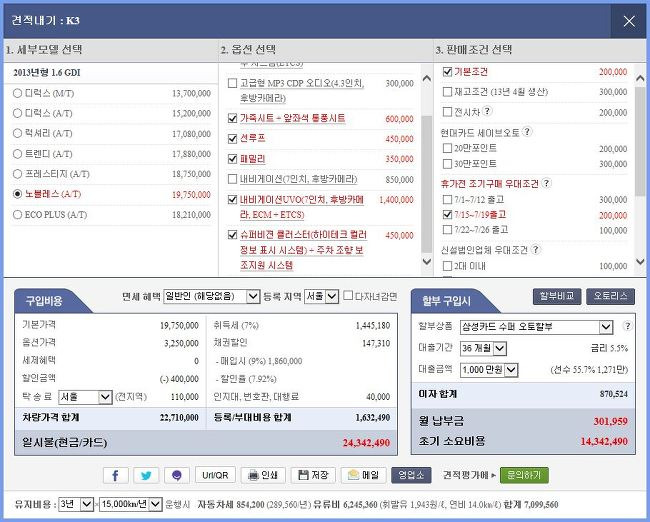The image size is (650, 522).
Task: Check 2대 이내 condition
Action: 447,266
